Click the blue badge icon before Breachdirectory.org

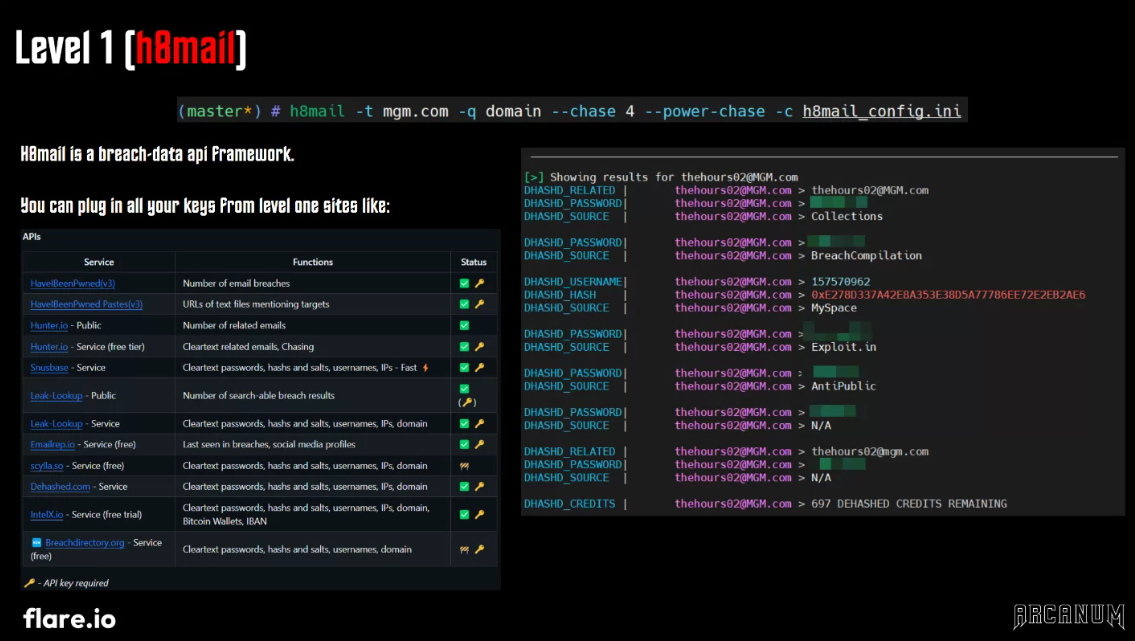click(36, 543)
